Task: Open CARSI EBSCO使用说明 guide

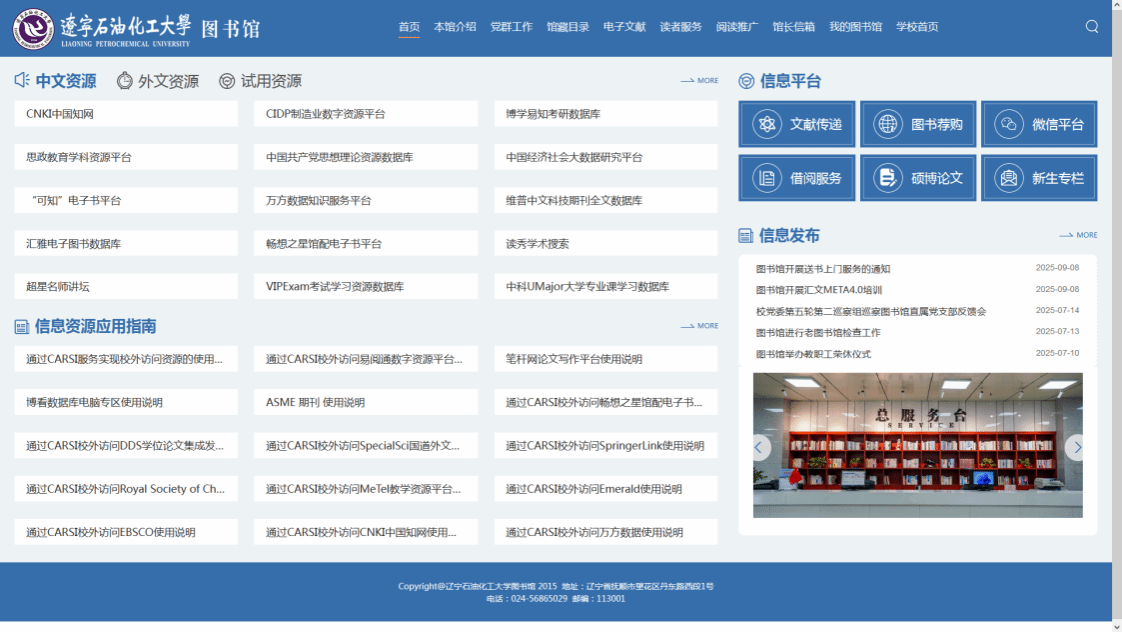Action: (126, 532)
